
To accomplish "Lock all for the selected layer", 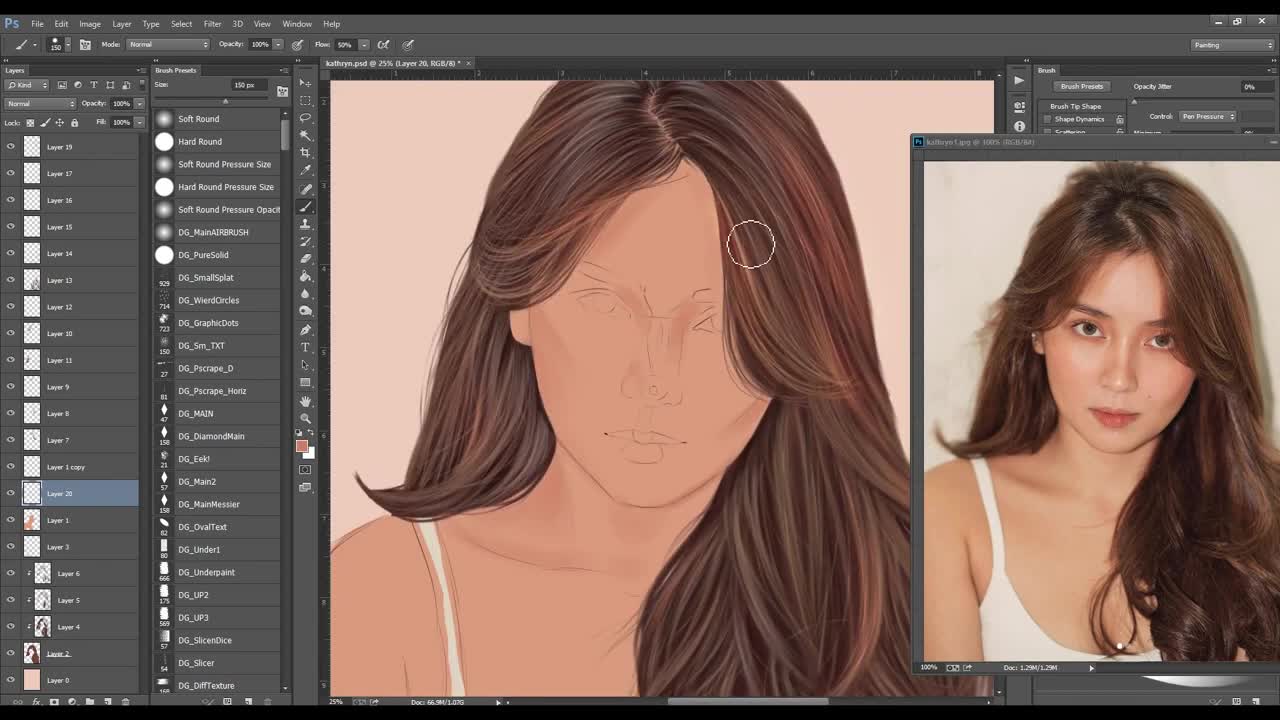I will pyautogui.click(x=74, y=122).
